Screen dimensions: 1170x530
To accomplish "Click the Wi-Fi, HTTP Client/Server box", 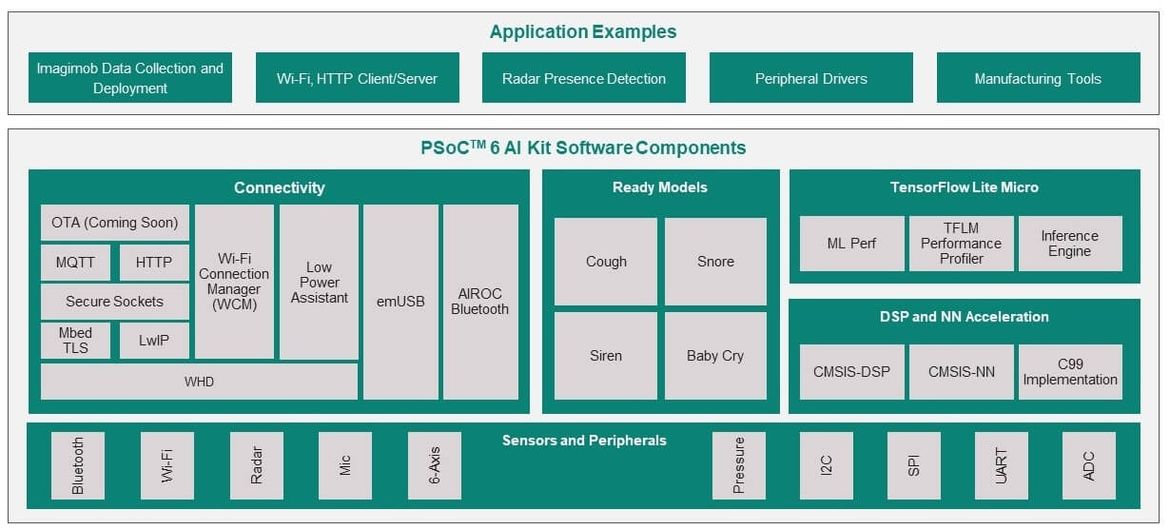I will click(x=357, y=78).
